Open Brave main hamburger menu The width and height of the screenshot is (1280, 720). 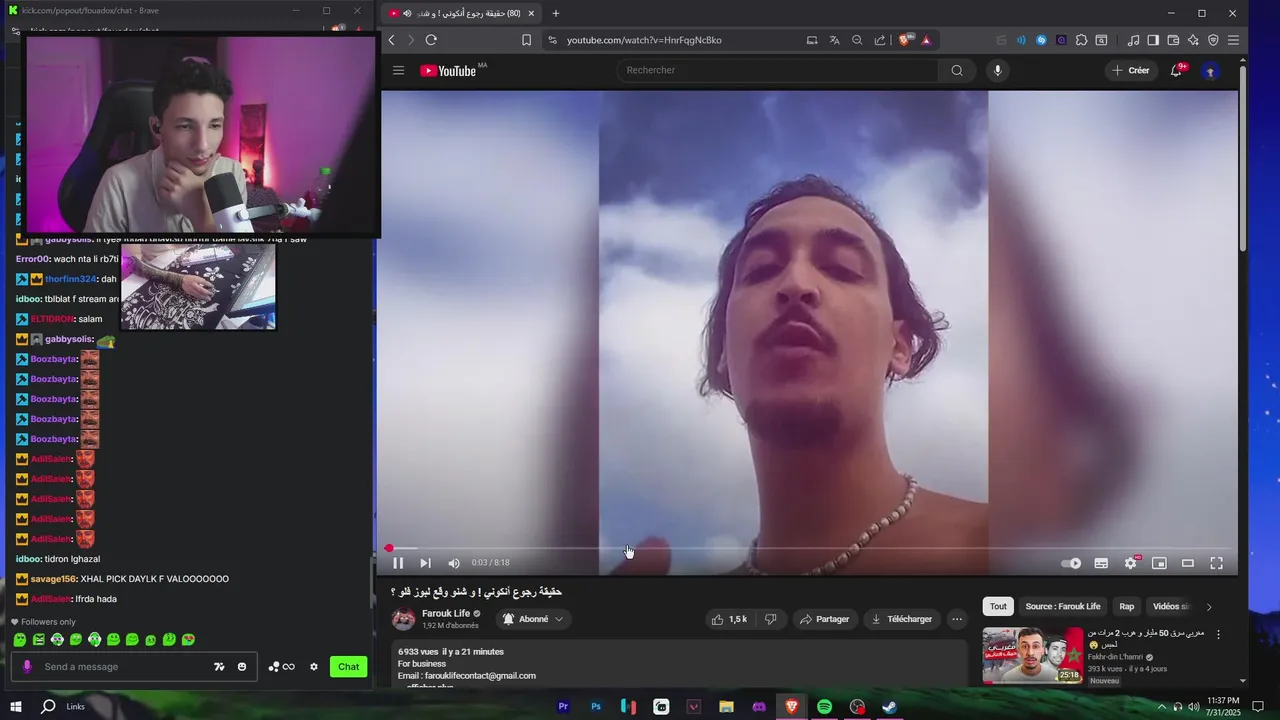tap(1233, 40)
